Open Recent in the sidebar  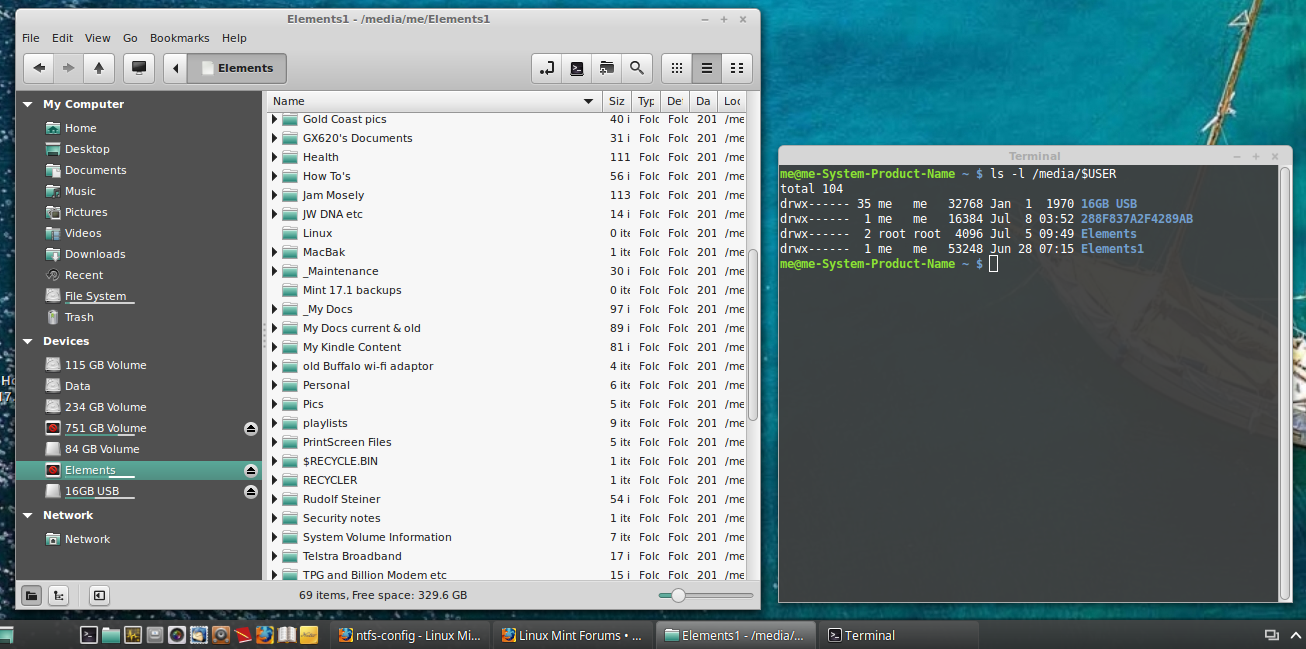84,275
